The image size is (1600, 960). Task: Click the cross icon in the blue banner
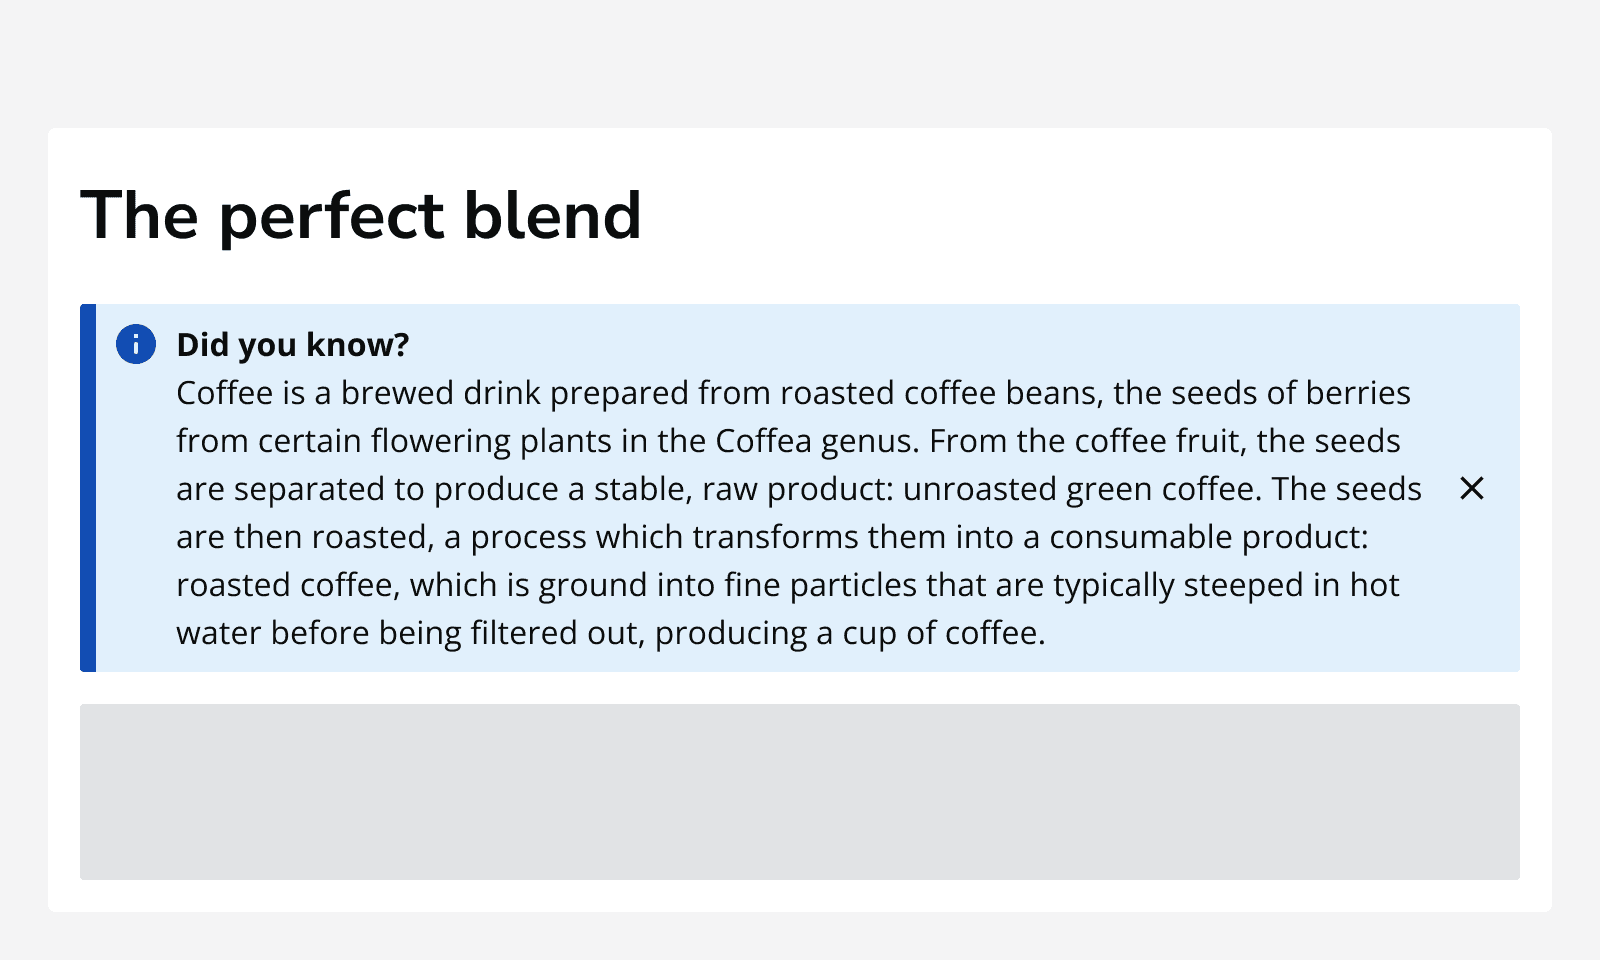[1472, 489]
